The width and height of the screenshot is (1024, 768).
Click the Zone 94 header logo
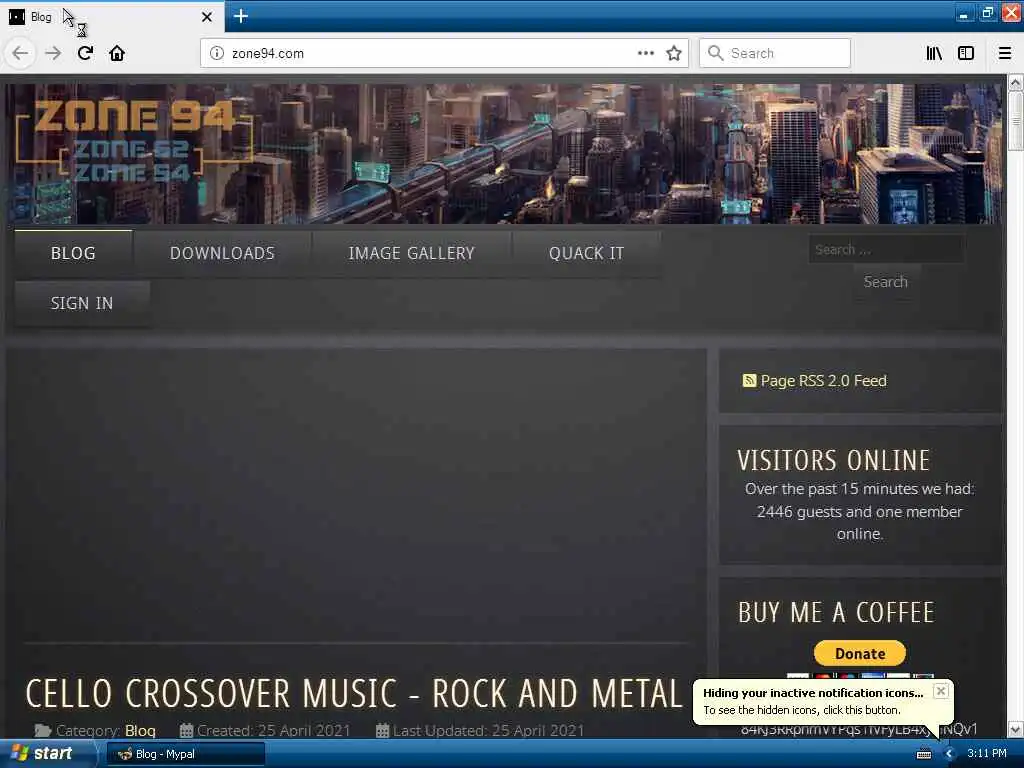pyautogui.click(x=133, y=142)
